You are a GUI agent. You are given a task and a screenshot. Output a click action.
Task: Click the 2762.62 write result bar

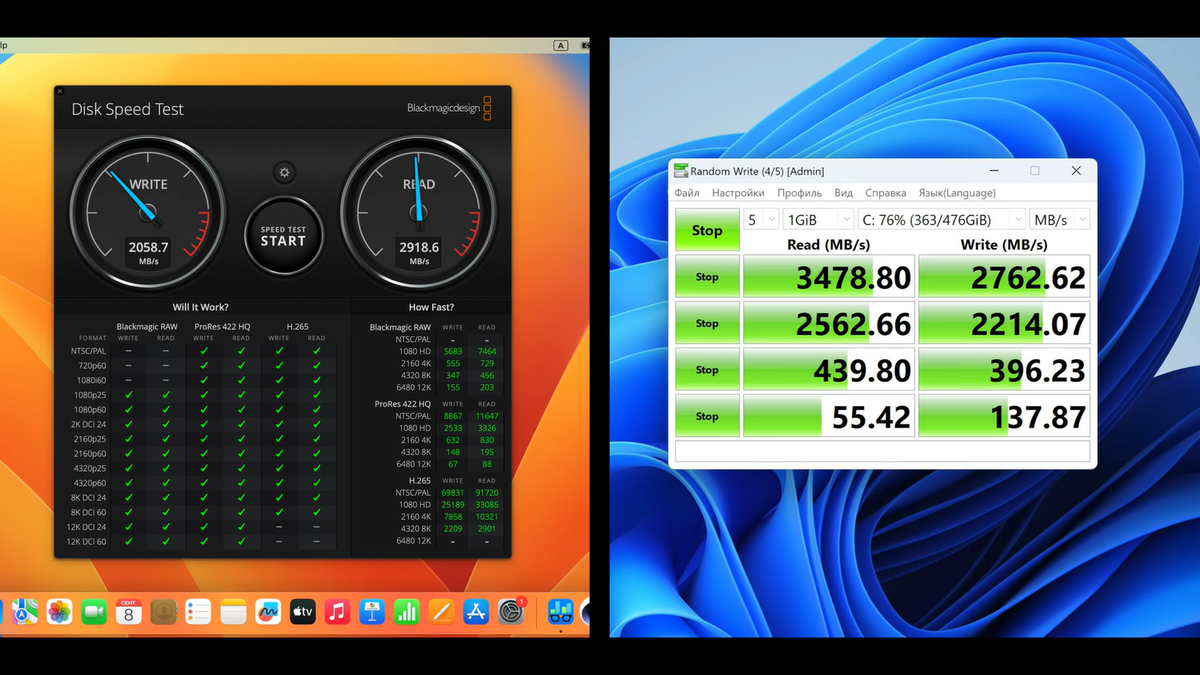point(1004,277)
